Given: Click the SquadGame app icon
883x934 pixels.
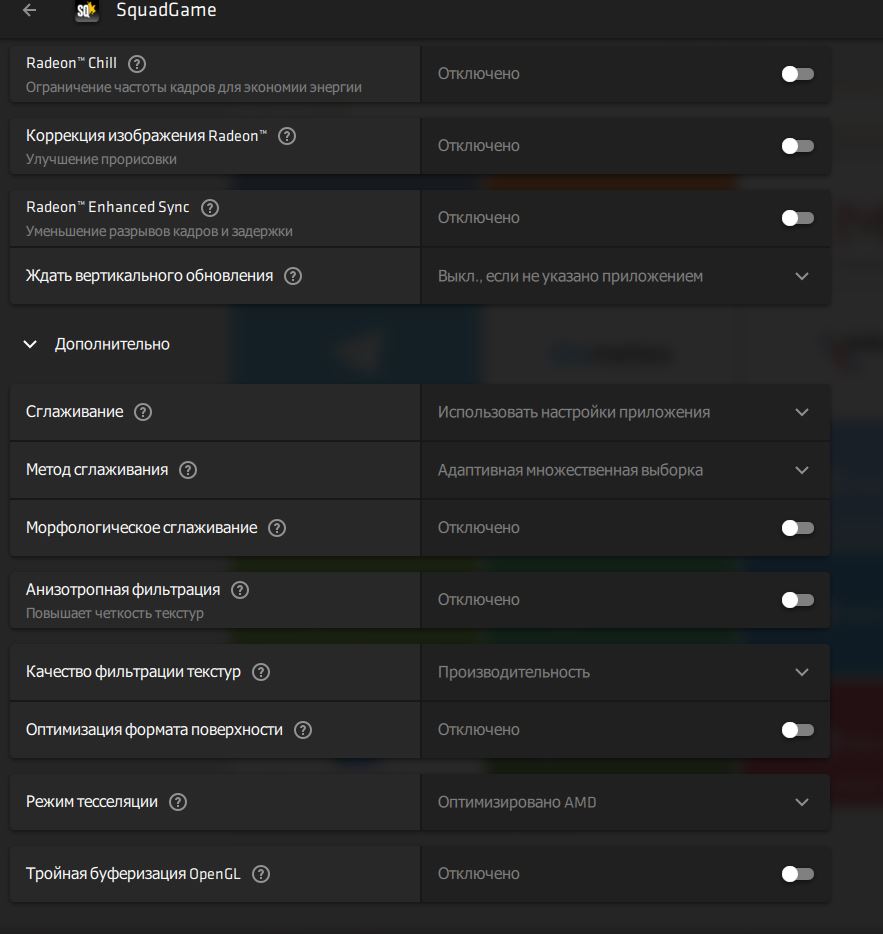Looking at the screenshot, I should tap(87, 10).
